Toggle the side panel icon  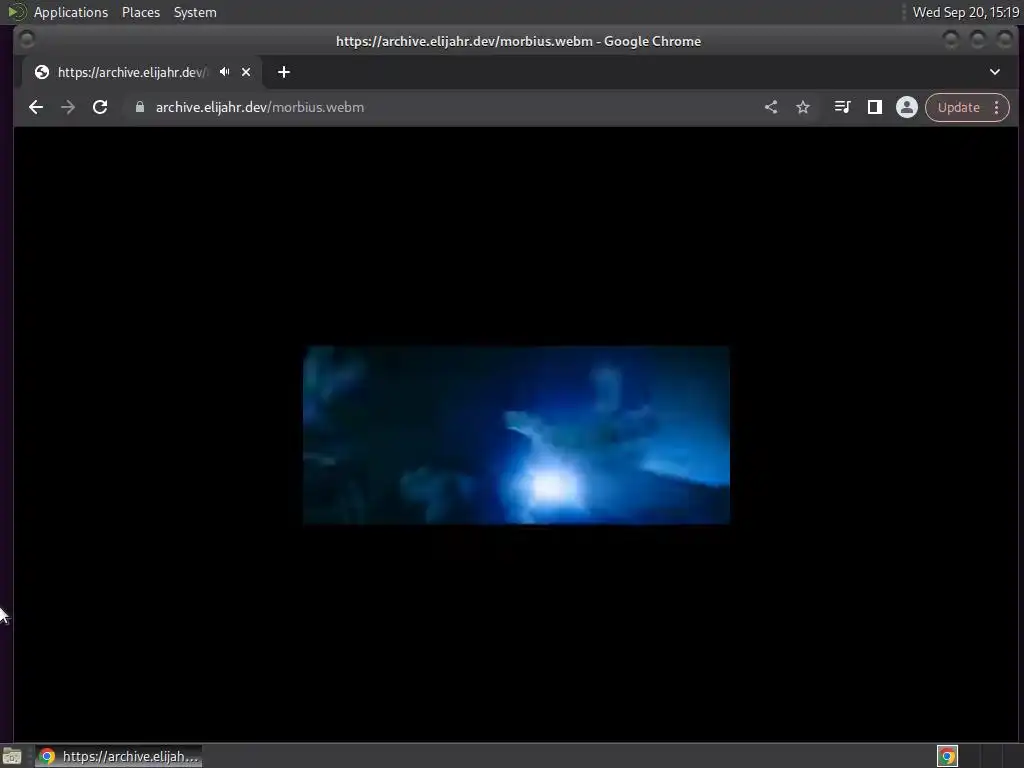(874, 107)
